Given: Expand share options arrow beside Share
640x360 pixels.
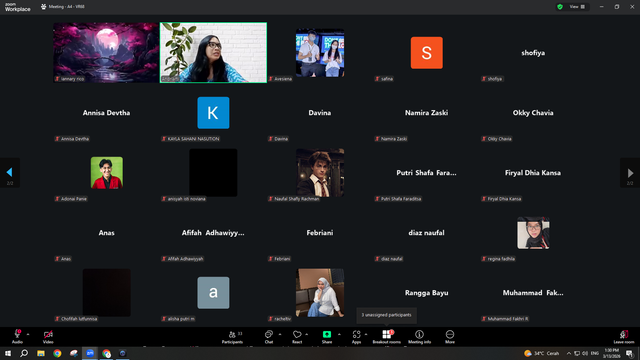Looking at the screenshot, I should [339, 334].
